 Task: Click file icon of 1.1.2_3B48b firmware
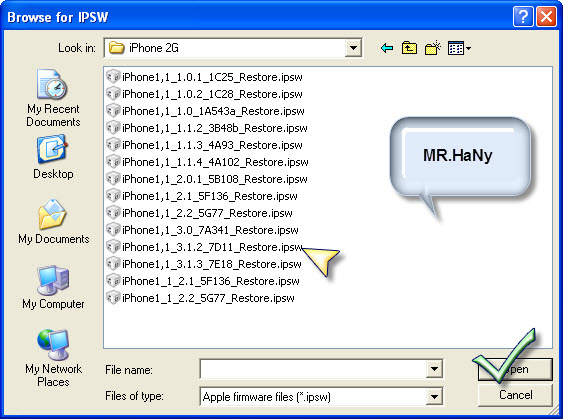113,127
